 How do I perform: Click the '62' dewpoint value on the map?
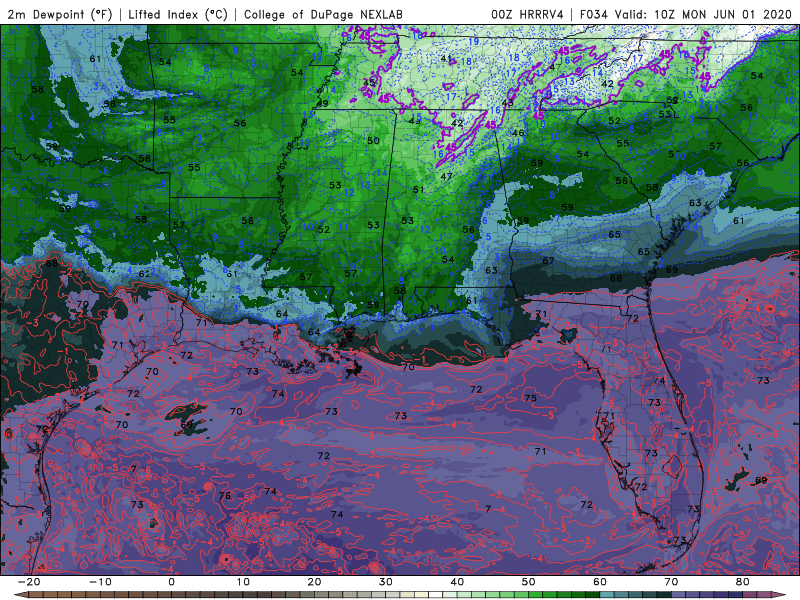144,273
